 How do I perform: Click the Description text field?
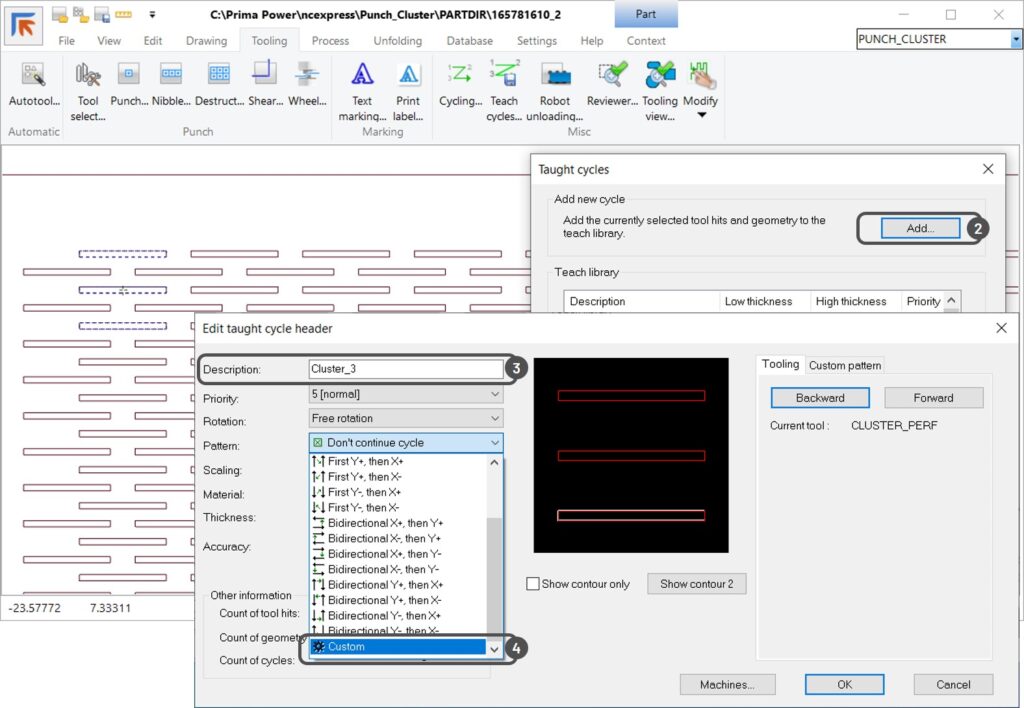pos(405,369)
